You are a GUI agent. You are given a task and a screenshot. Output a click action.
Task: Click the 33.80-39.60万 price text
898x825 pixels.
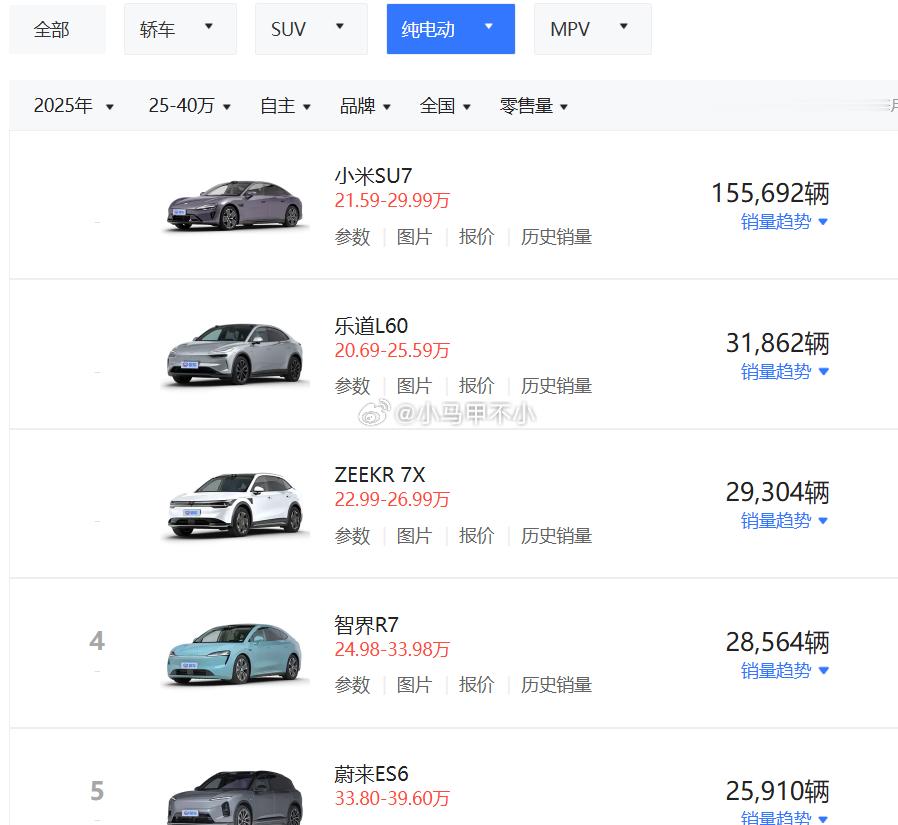(x=392, y=798)
